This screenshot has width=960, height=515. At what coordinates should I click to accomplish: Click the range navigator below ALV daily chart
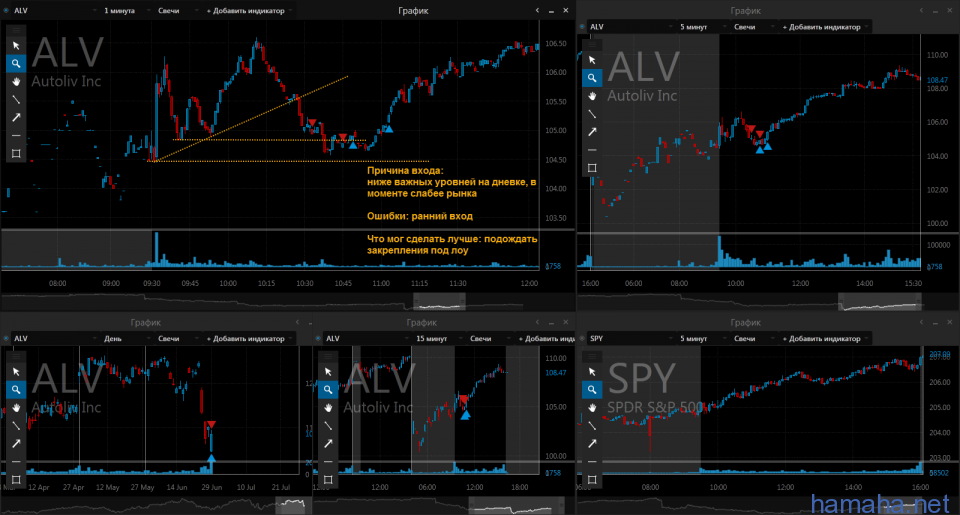pos(155,506)
